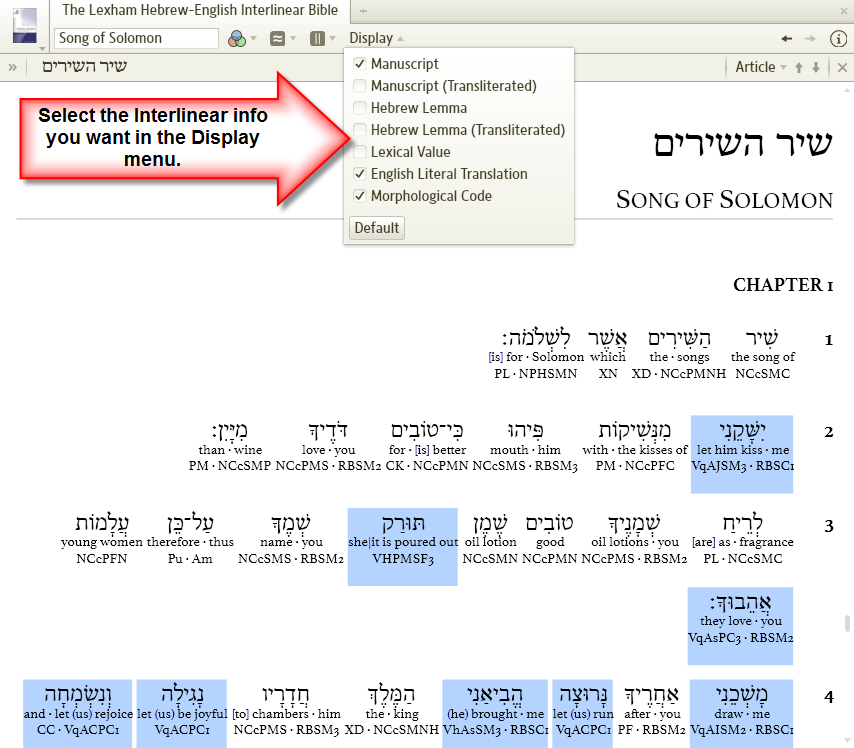Screen dimensions: 854x748
Task: Uncheck the Manuscript checkbox
Action: pyautogui.click(x=359, y=64)
